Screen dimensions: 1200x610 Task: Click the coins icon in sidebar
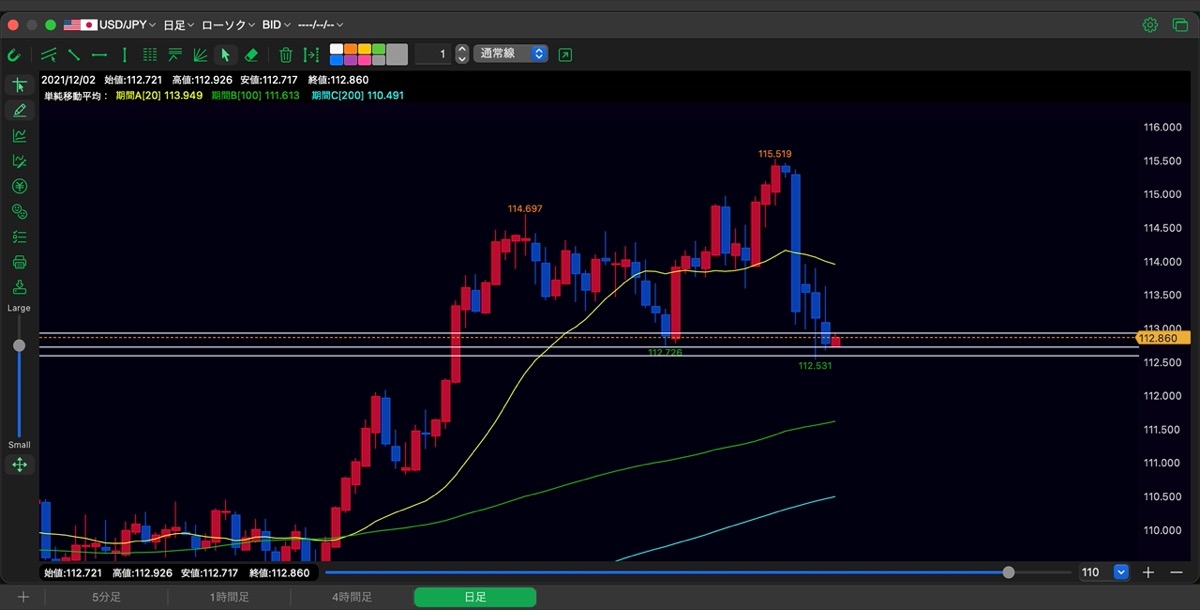tap(19, 211)
